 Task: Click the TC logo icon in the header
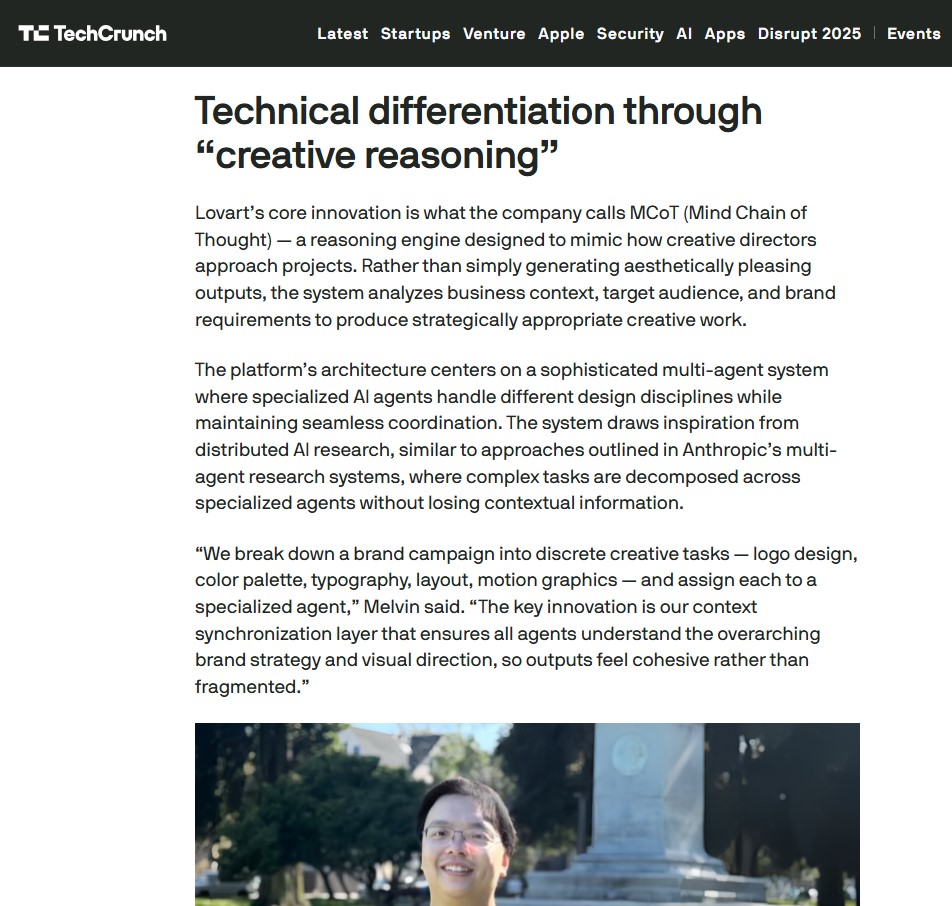tap(33, 33)
